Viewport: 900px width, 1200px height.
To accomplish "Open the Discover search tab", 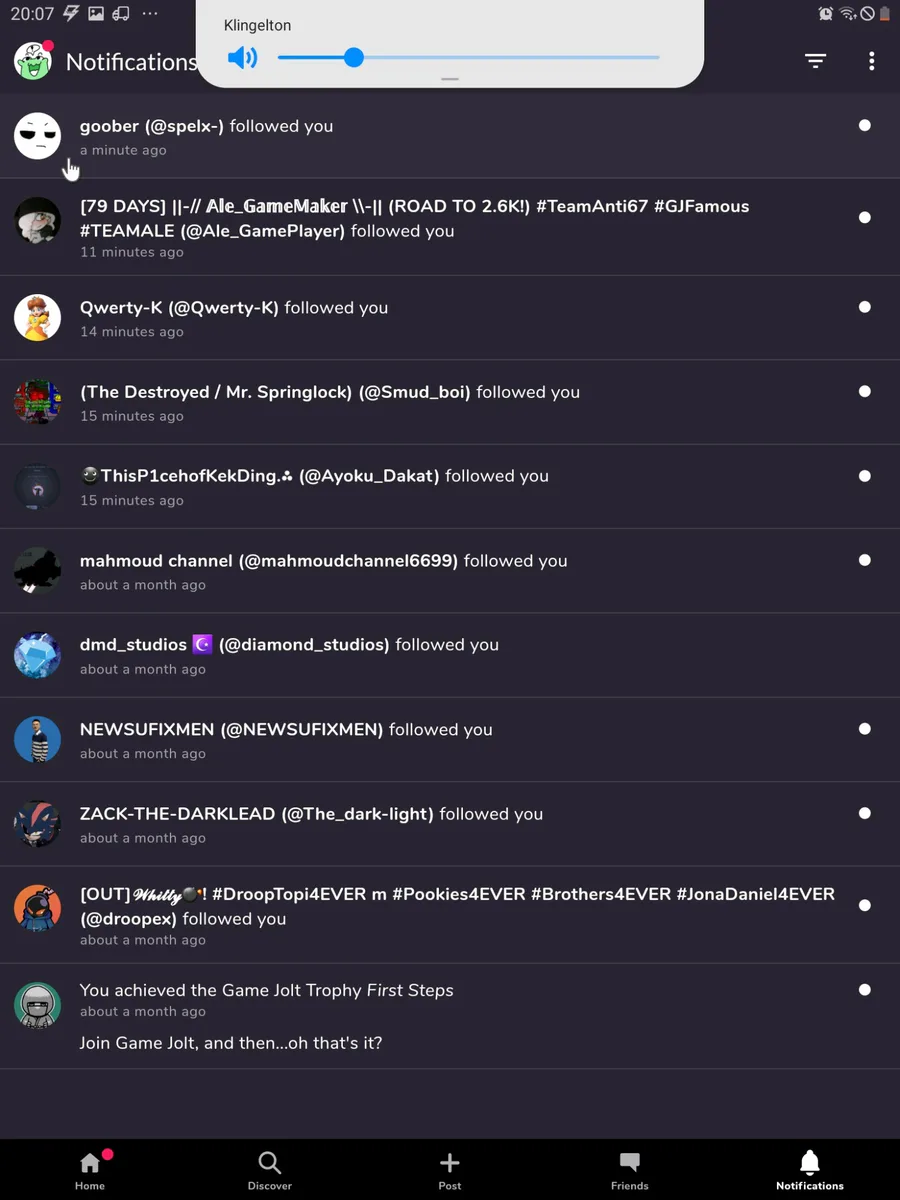I will [x=270, y=1170].
